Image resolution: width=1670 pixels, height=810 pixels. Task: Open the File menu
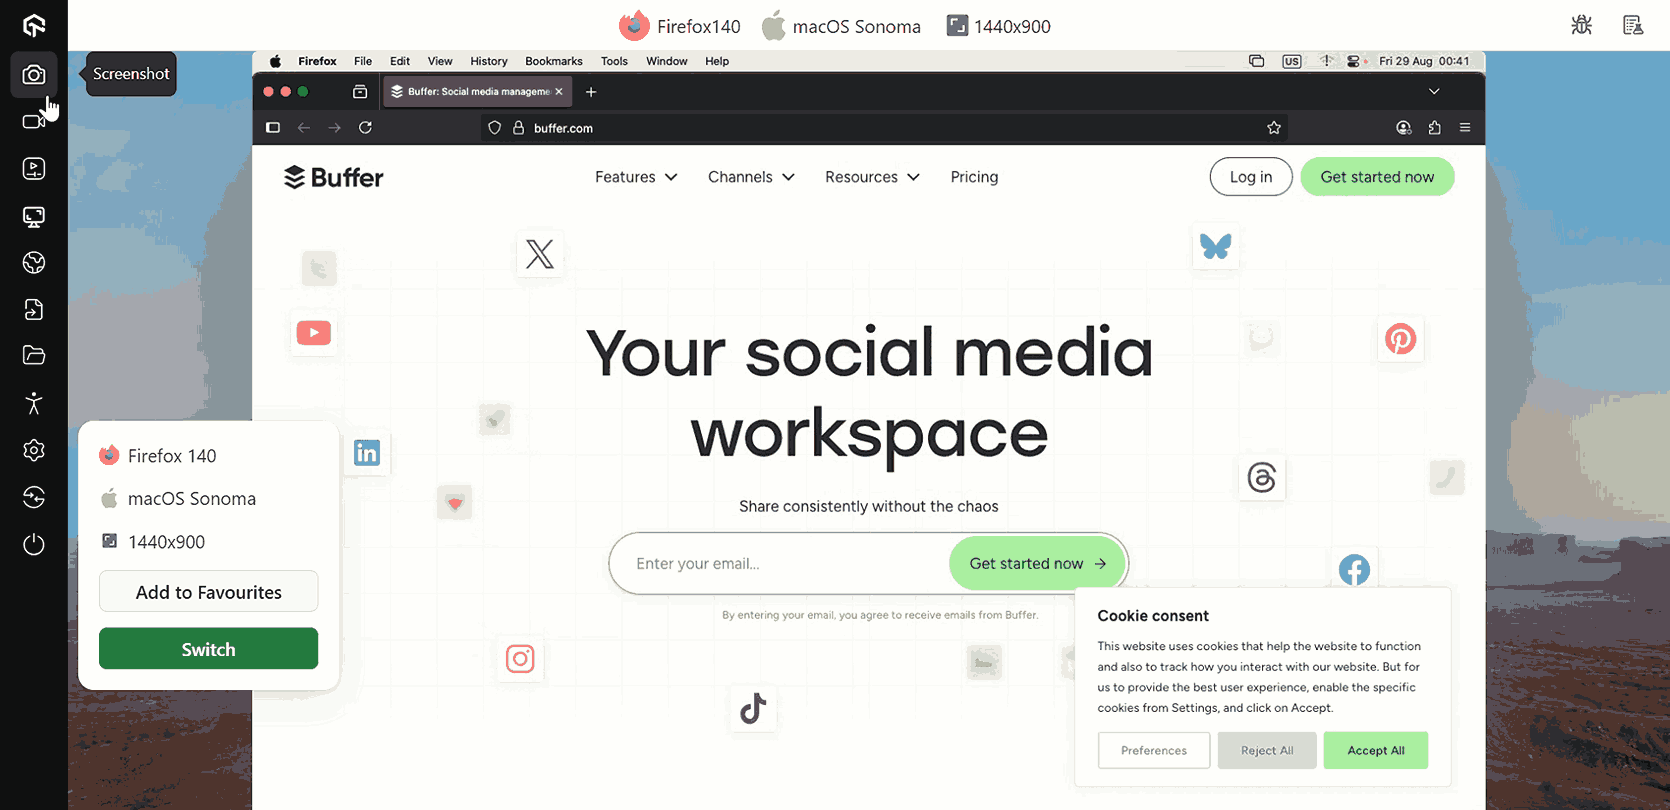coord(363,61)
